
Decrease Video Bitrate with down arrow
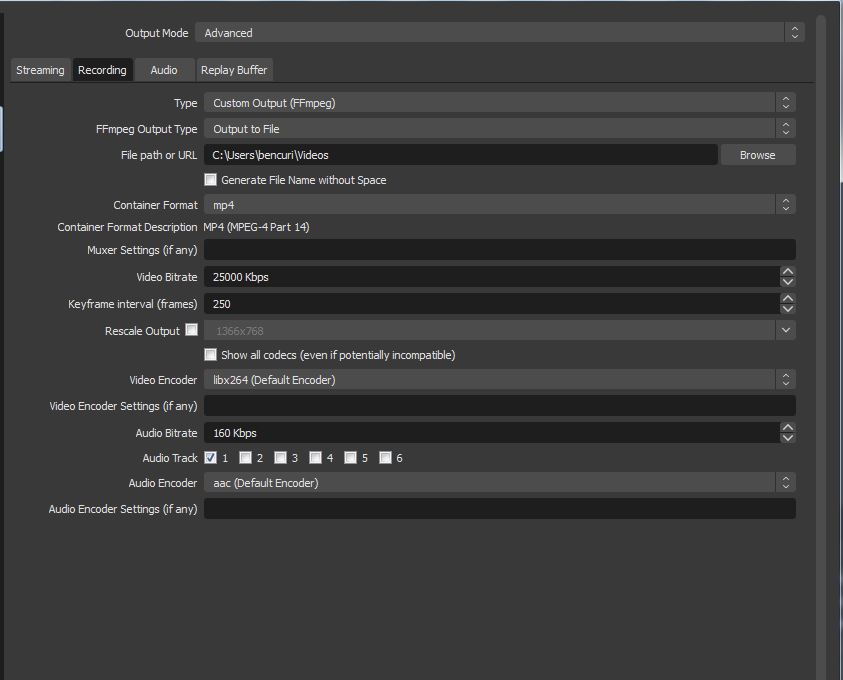788,282
